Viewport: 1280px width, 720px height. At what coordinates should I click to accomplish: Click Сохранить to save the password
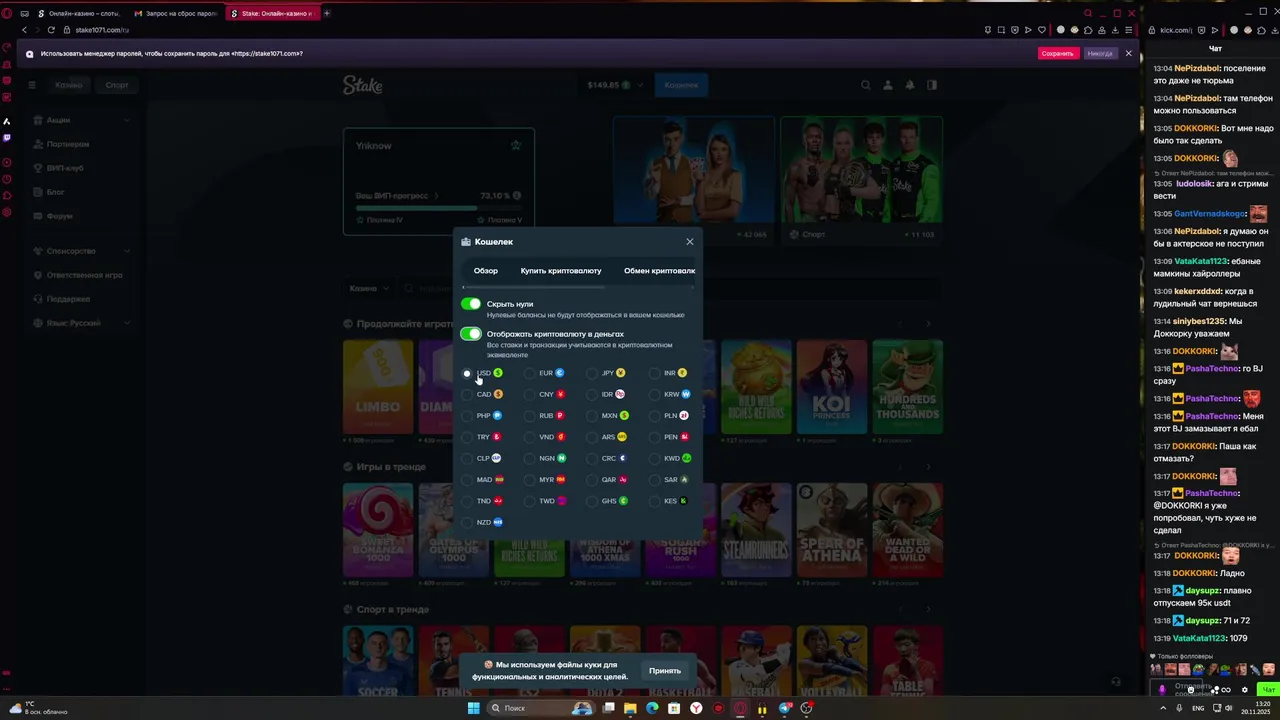pyautogui.click(x=1057, y=53)
